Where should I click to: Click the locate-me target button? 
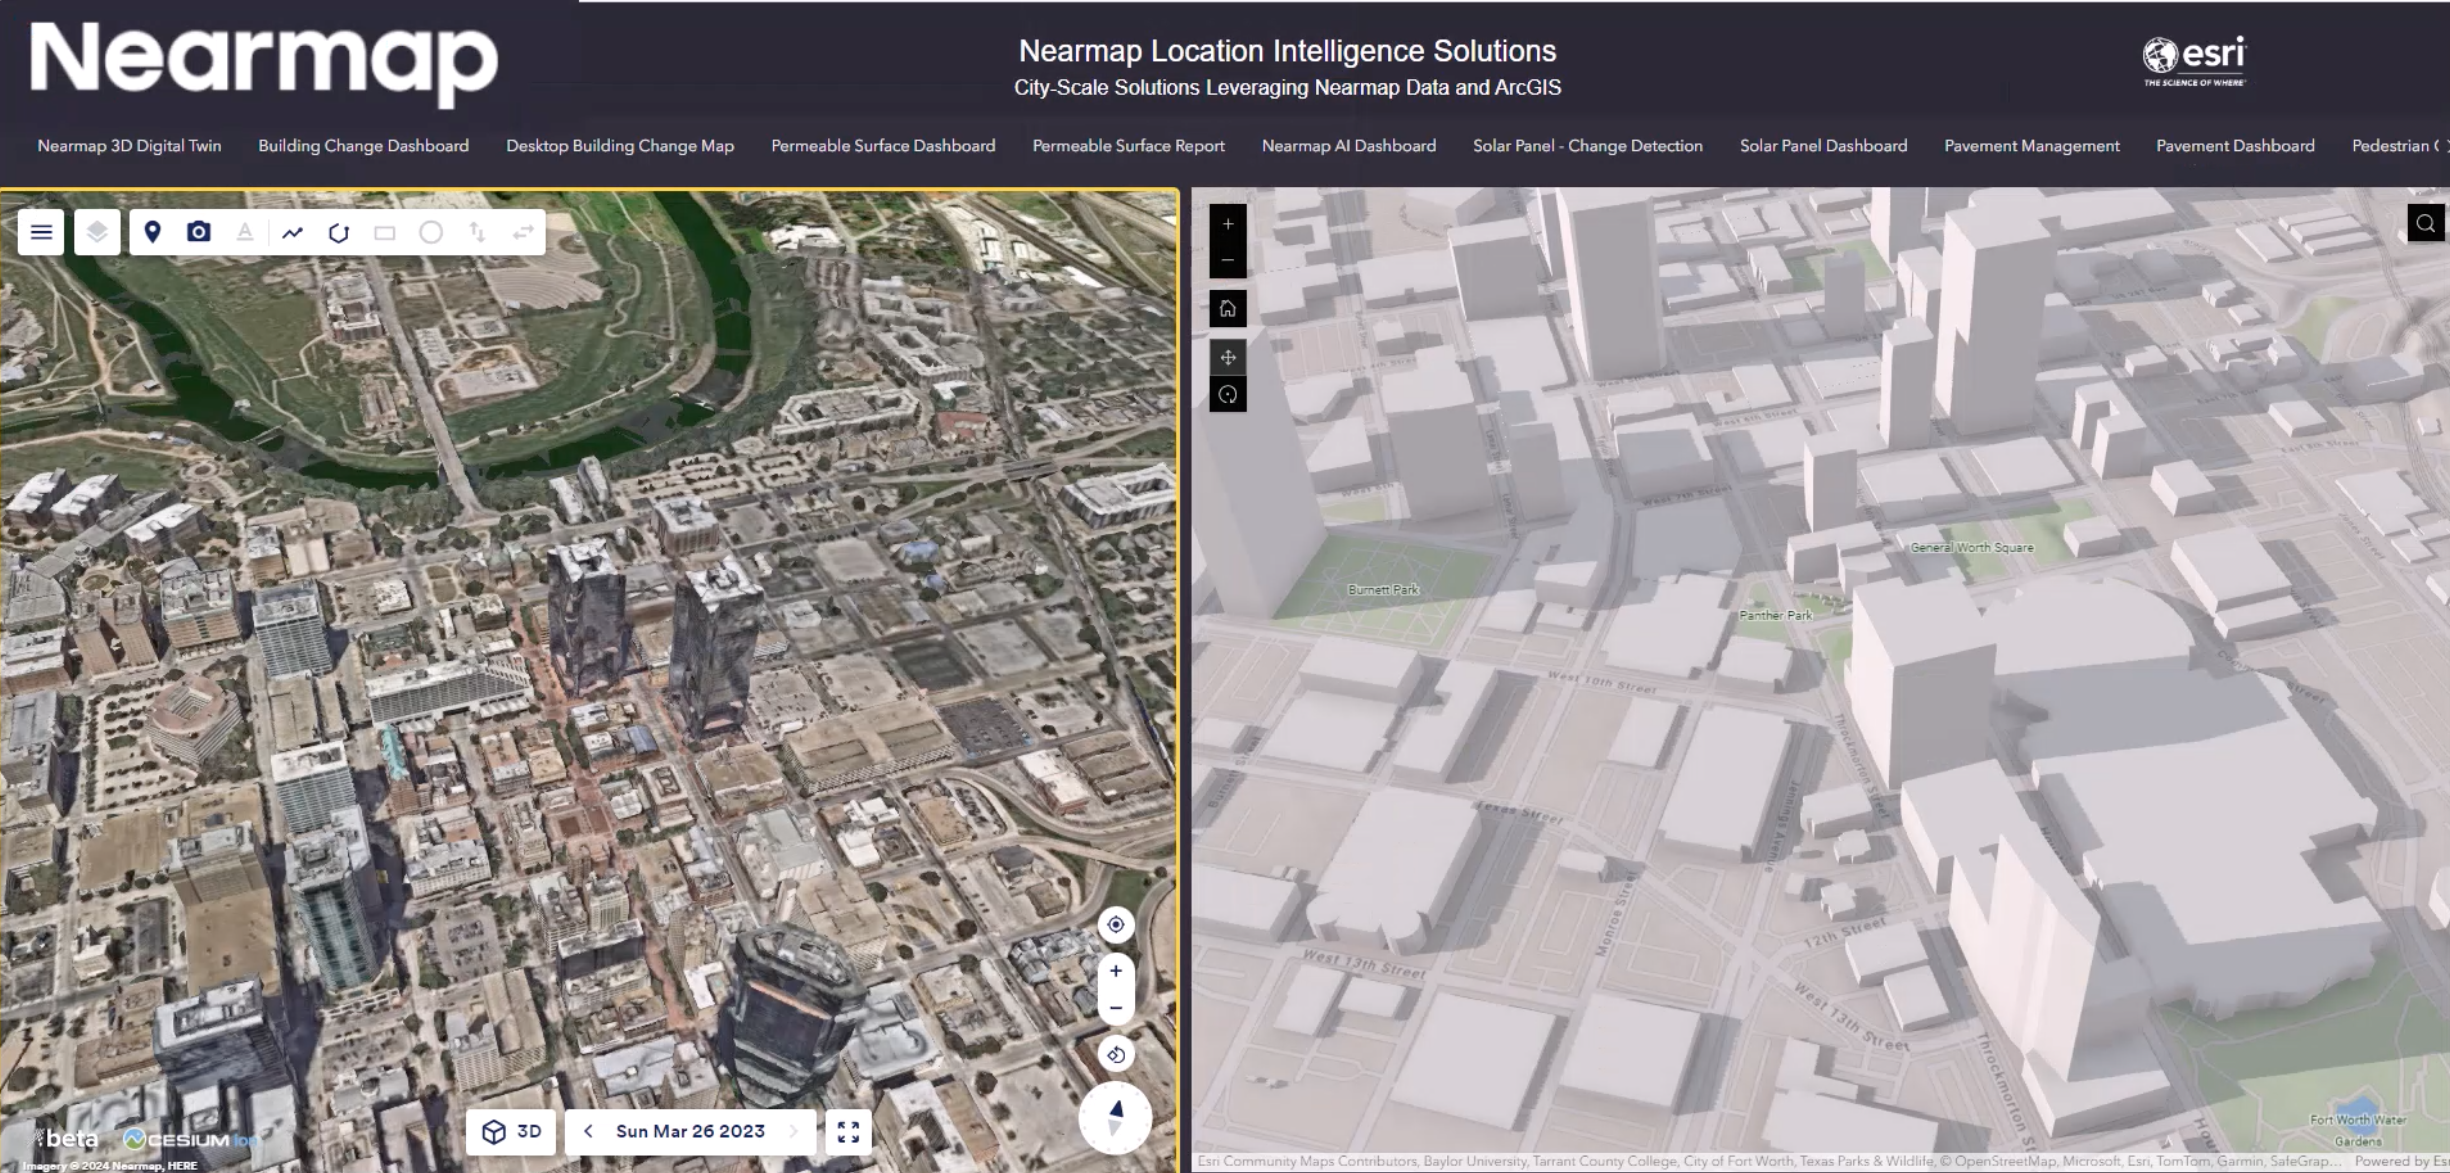[1116, 925]
